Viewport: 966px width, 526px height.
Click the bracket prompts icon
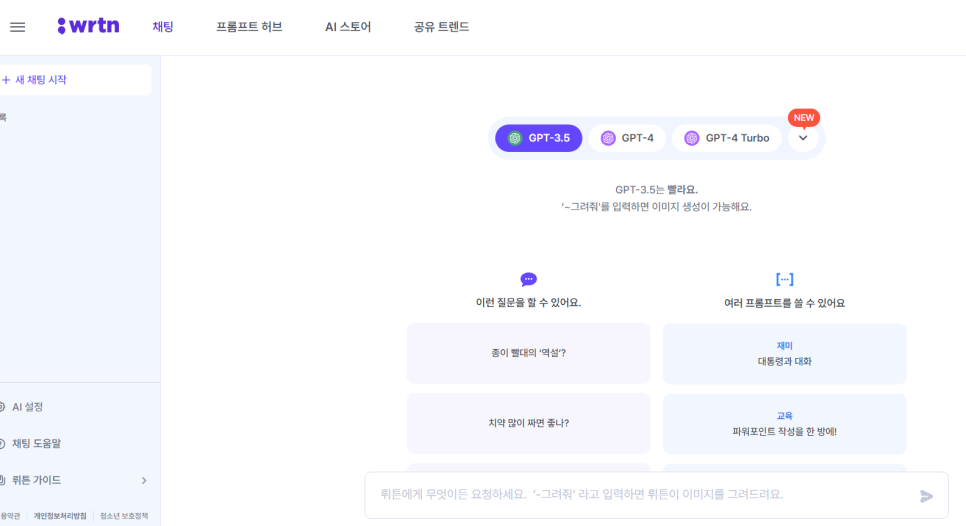784,280
